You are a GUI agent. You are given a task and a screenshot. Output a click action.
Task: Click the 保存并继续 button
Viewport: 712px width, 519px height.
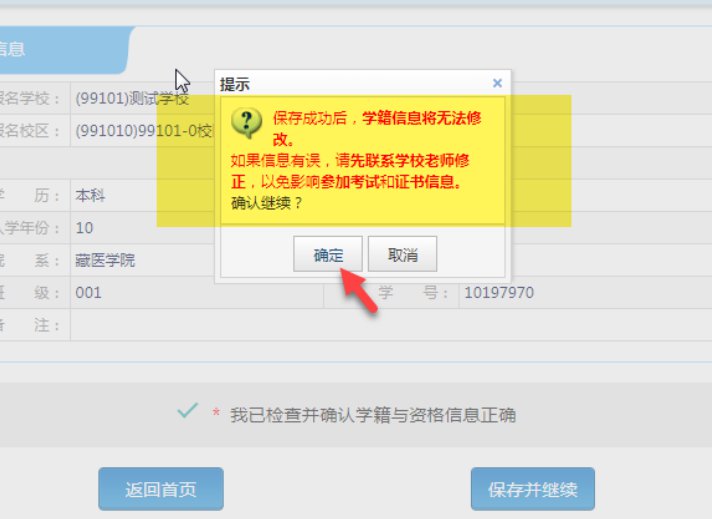[x=533, y=489]
